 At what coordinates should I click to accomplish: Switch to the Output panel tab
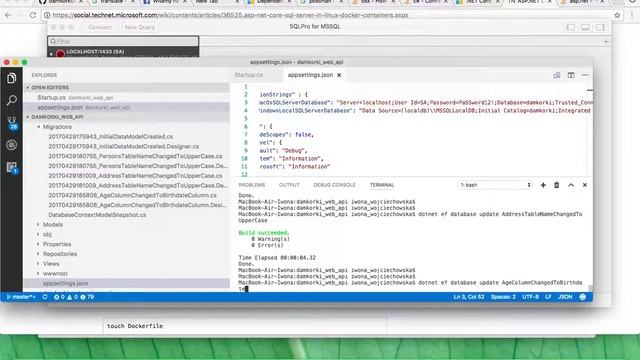289,185
